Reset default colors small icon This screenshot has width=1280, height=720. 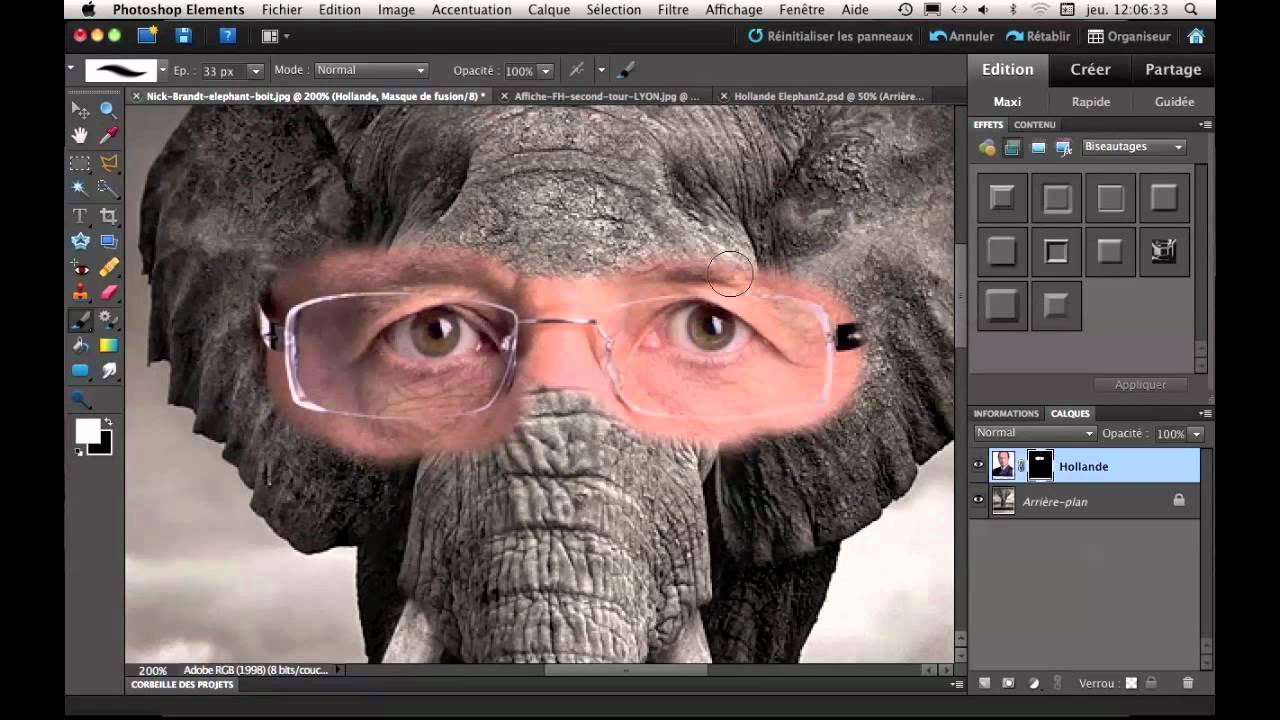point(79,452)
